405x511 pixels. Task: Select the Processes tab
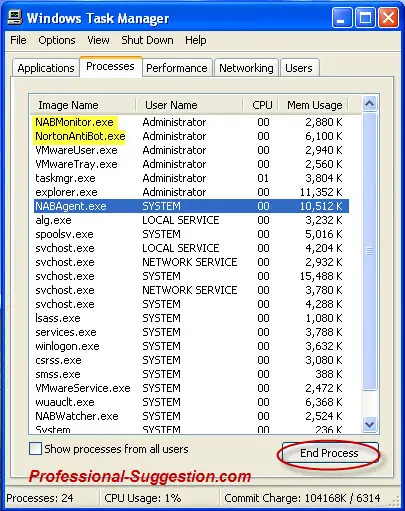pos(110,66)
